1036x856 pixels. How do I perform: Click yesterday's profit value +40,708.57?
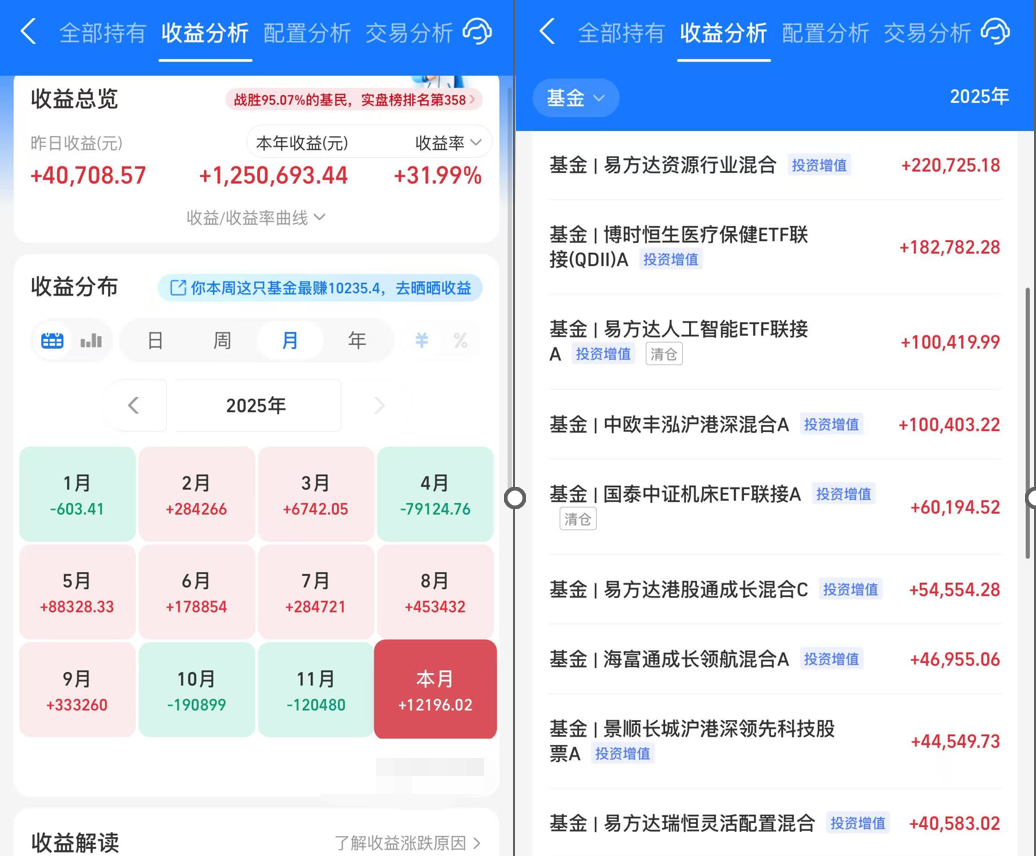pos(88,176)
